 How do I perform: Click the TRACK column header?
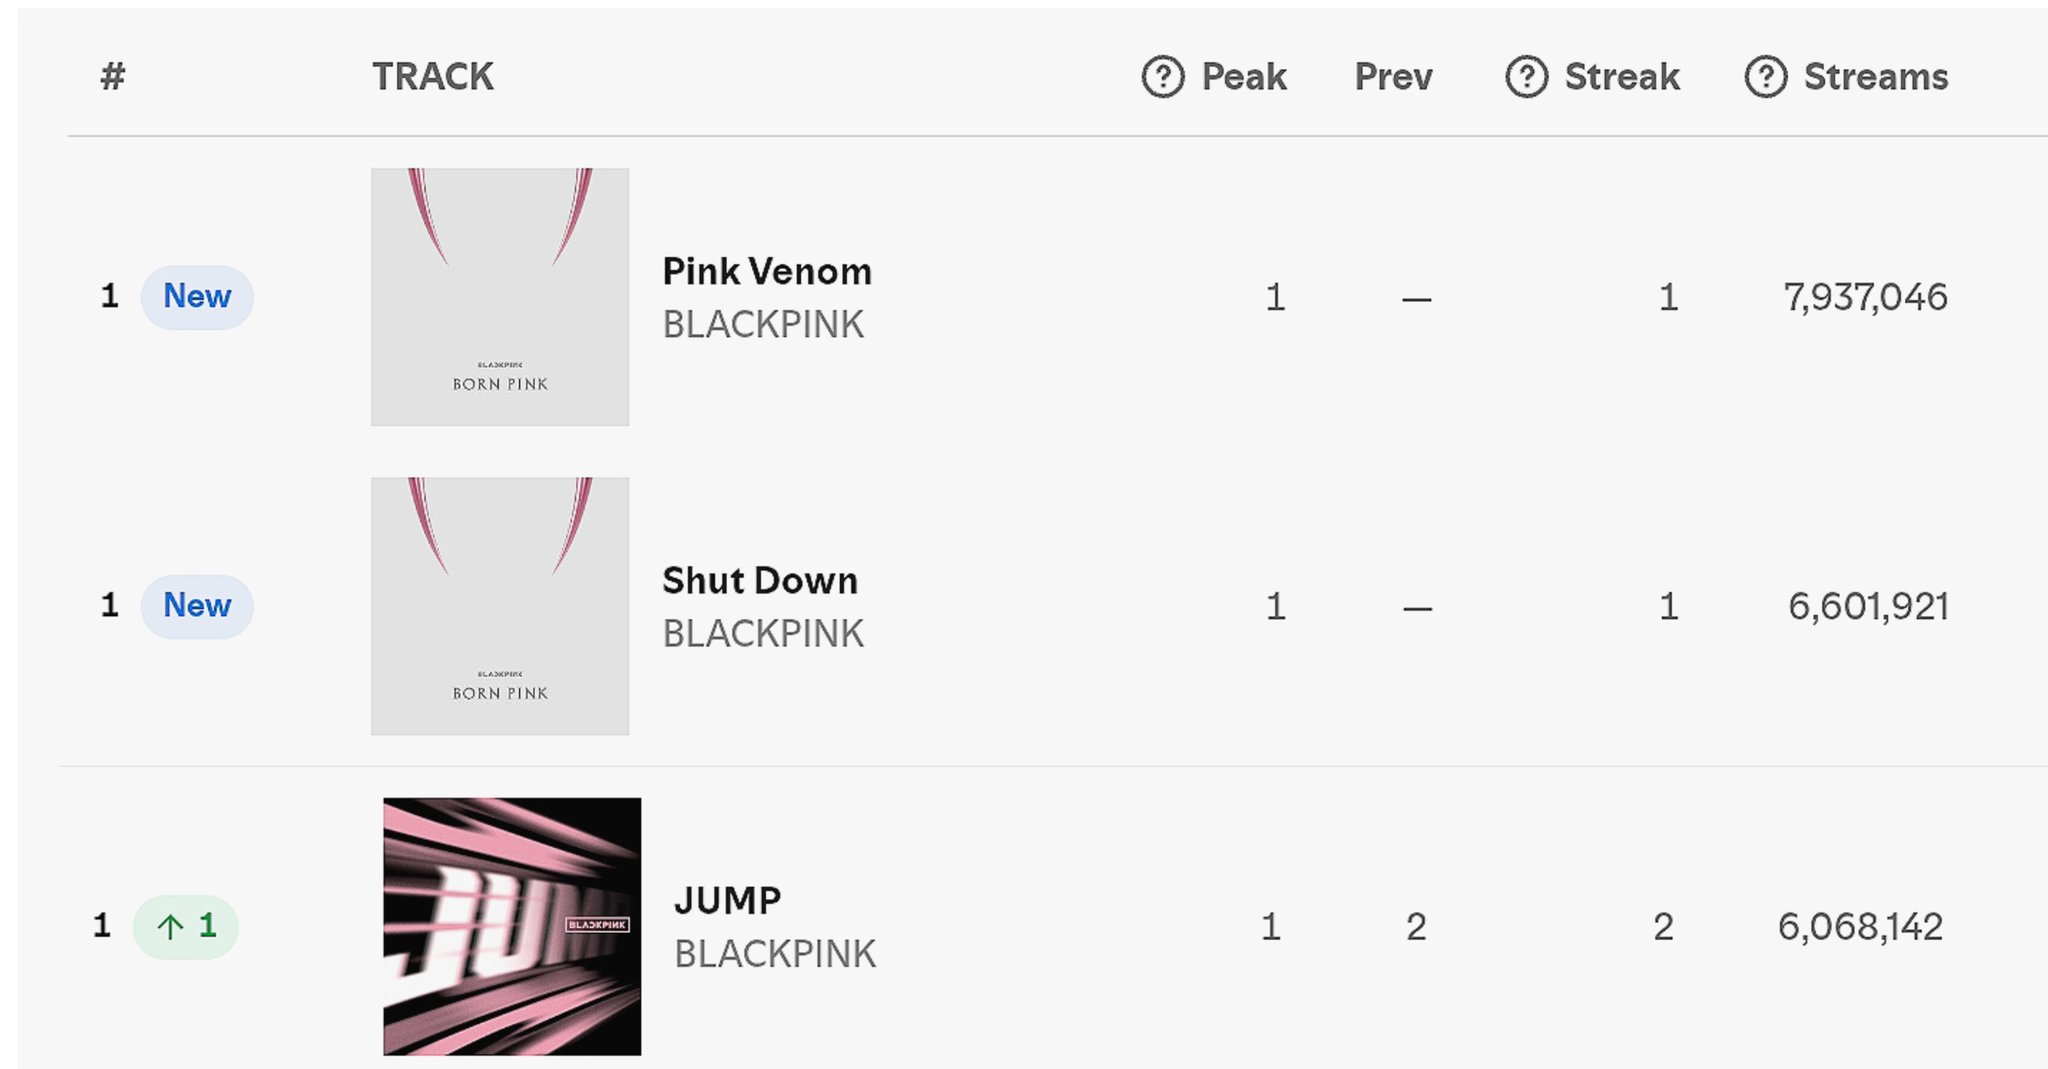(x=433, y=77)
